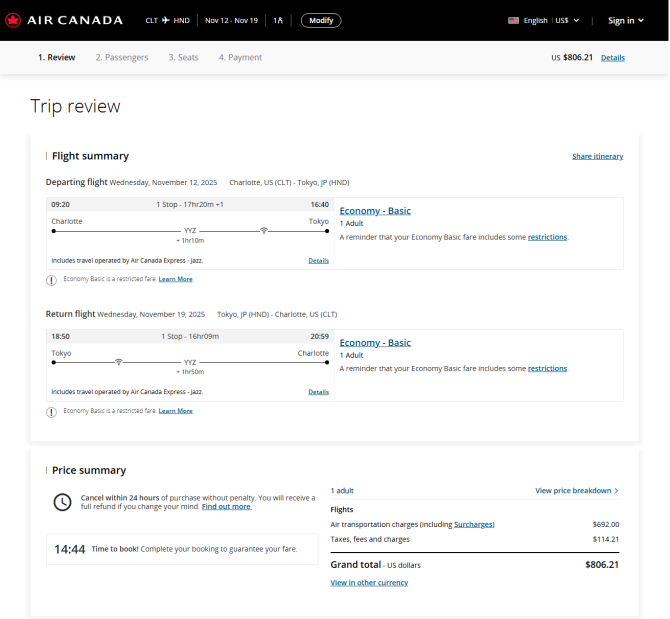Click the 1 Stop - 17hr20m +1 duration
670x619 pixels.
[190, 205]
